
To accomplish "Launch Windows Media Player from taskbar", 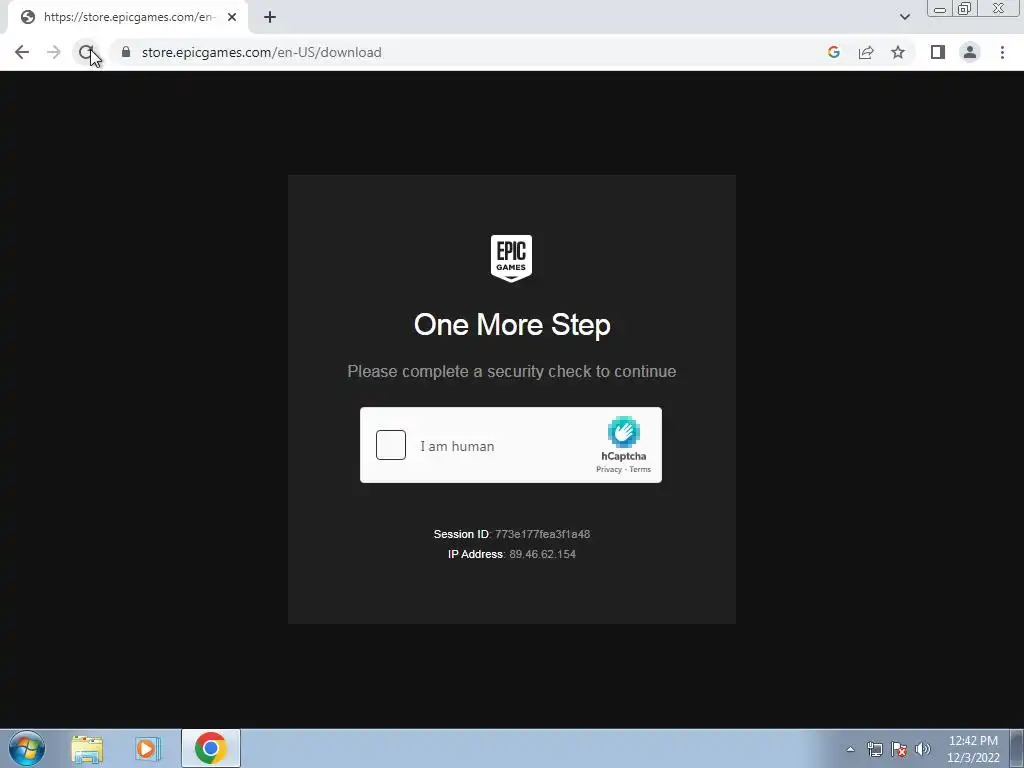I will coord(148,749).
